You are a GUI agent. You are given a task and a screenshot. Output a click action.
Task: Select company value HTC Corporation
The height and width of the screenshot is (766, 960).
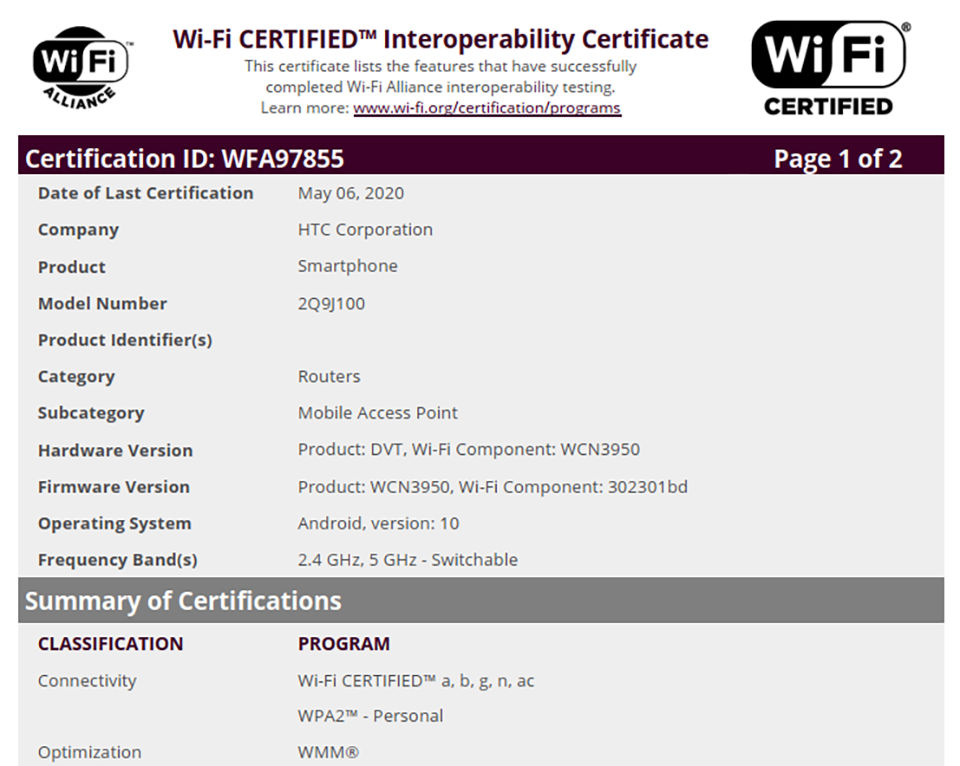click(x=365, y=230)
